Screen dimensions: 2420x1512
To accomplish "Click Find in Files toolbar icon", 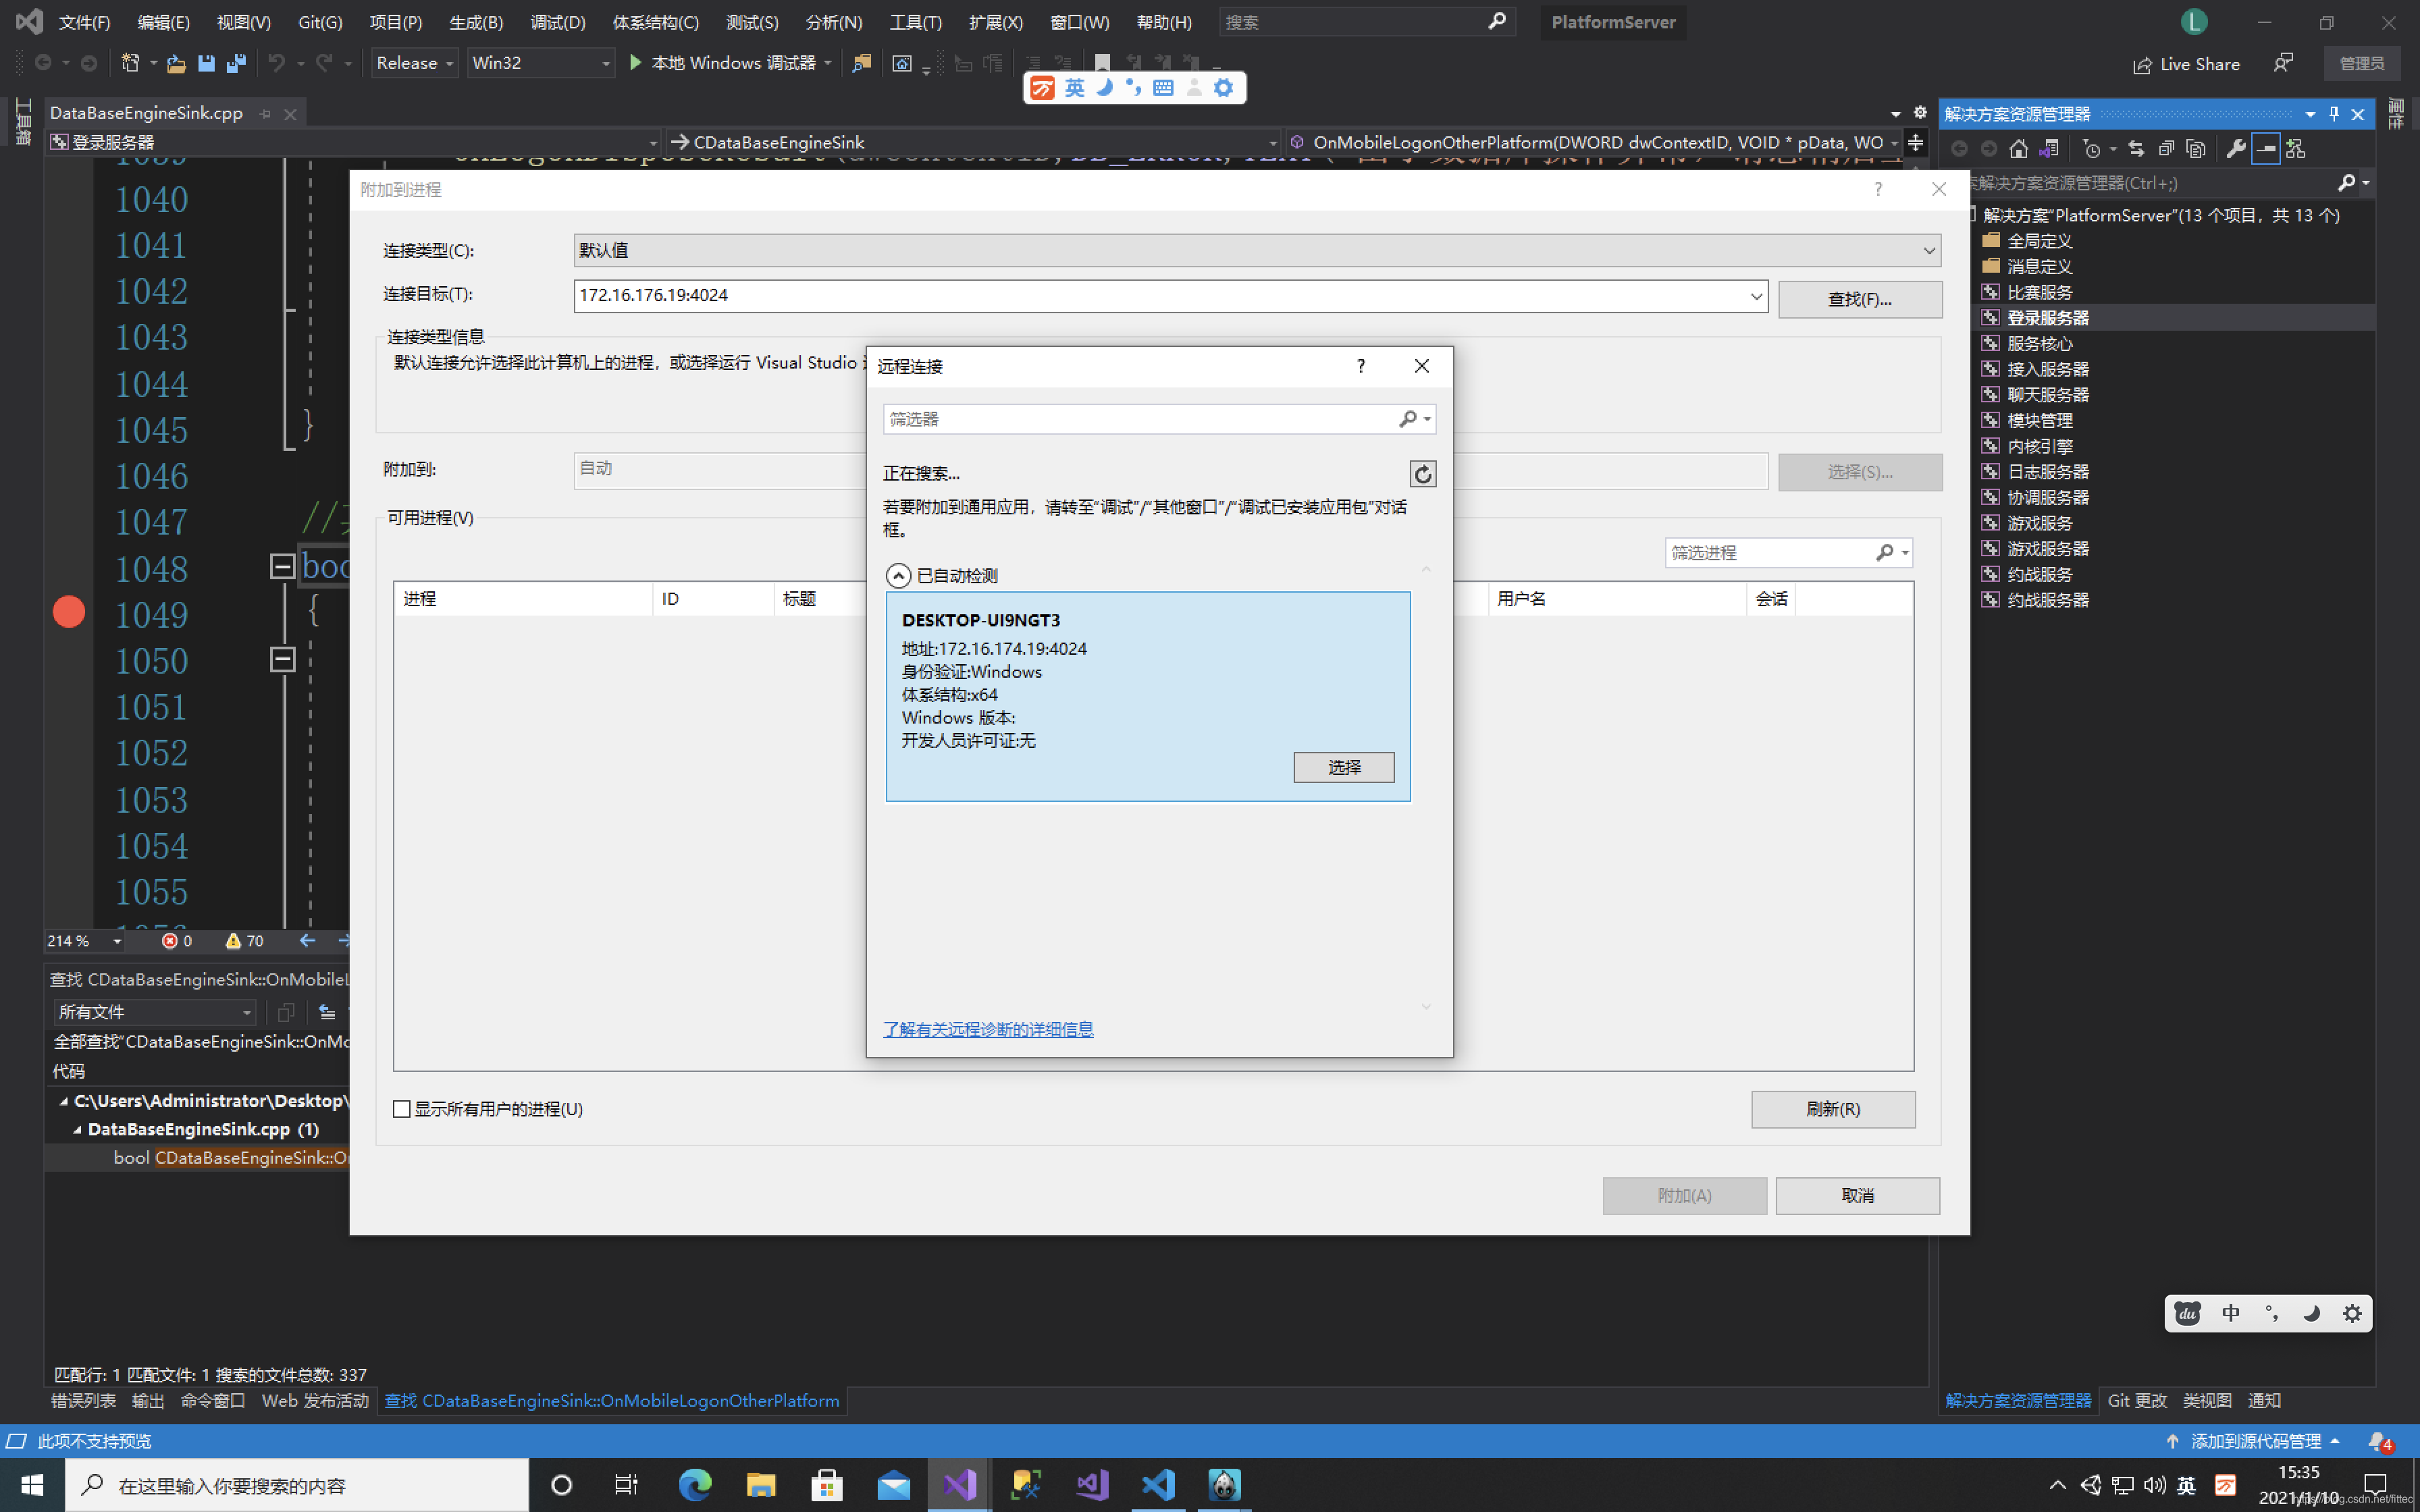I will (861, 63).
